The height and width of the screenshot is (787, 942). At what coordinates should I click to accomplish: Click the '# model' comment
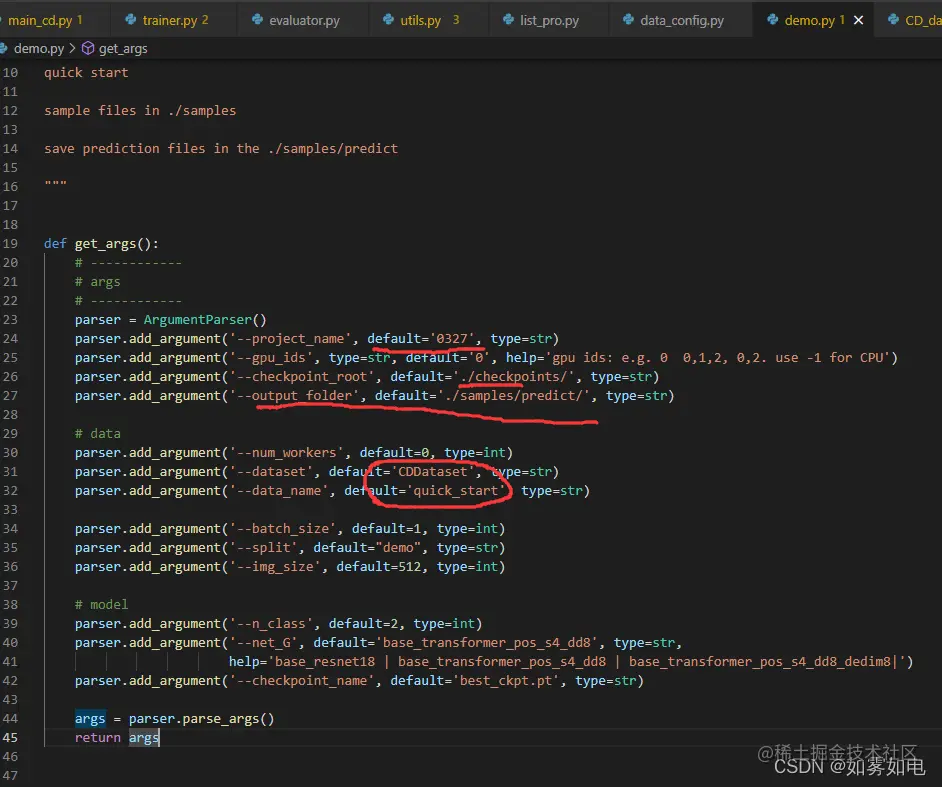pyautogui.click(x=101, y=604)
